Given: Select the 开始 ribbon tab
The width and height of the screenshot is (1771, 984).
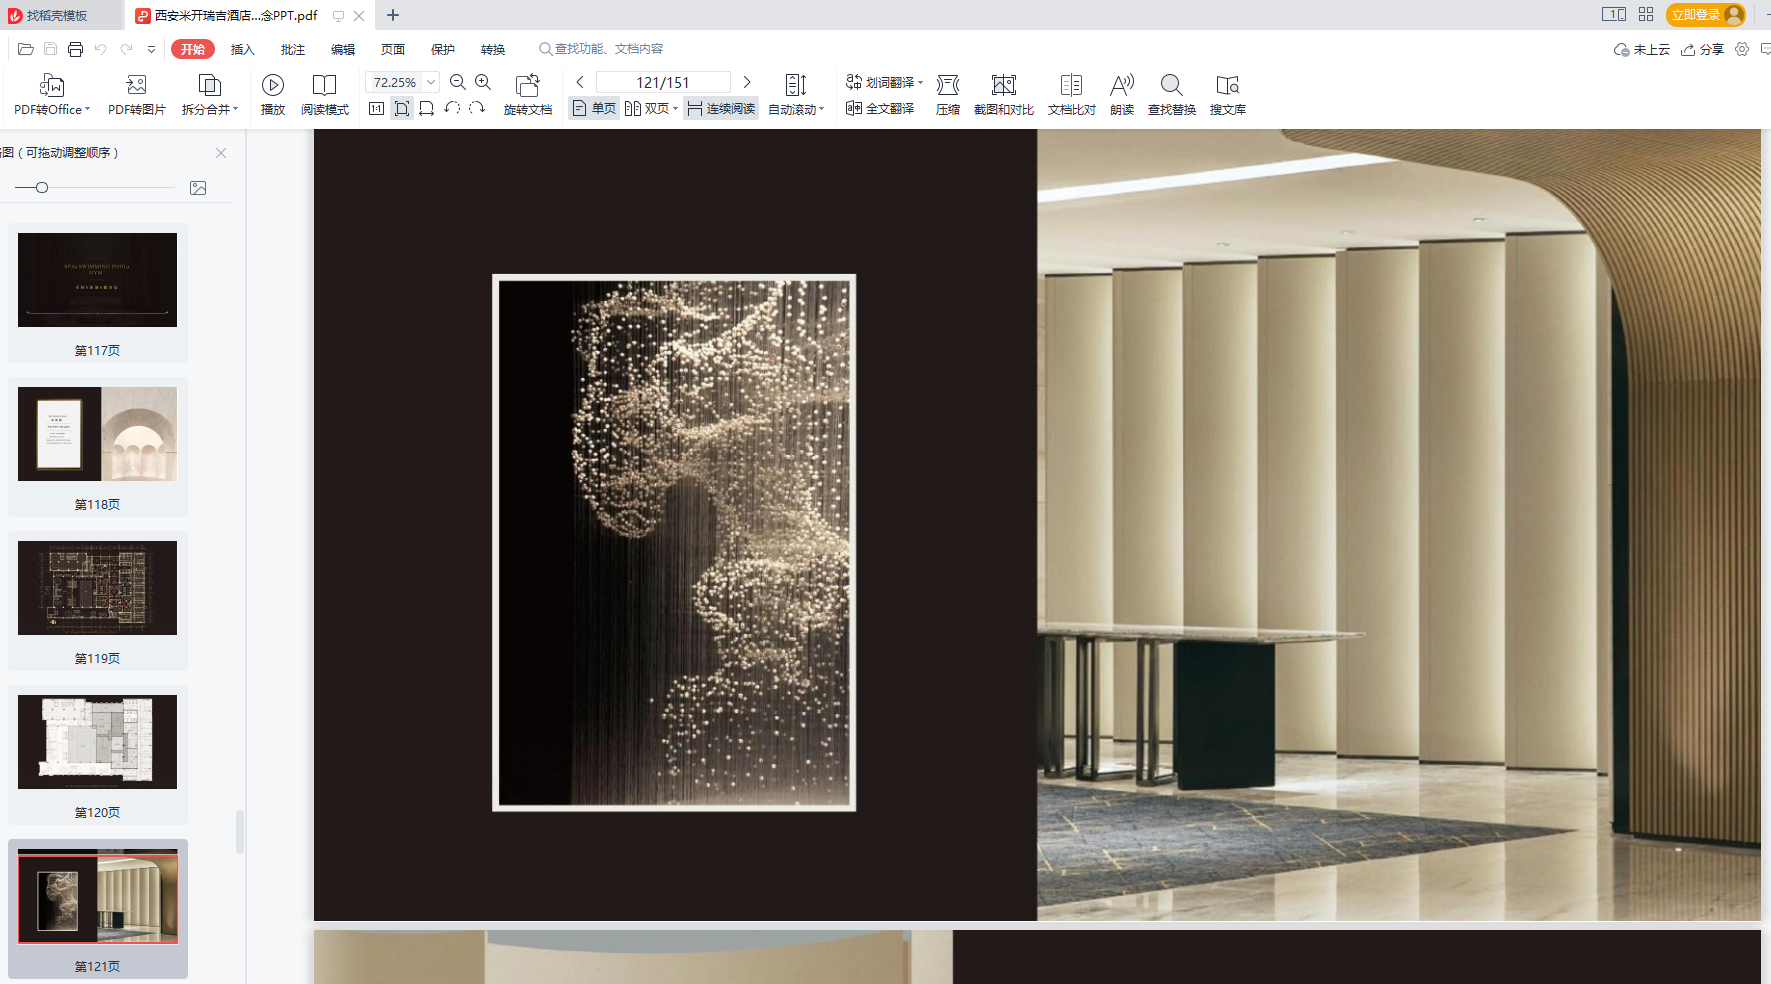Looking at the screenshot, I should click(193, 49).
